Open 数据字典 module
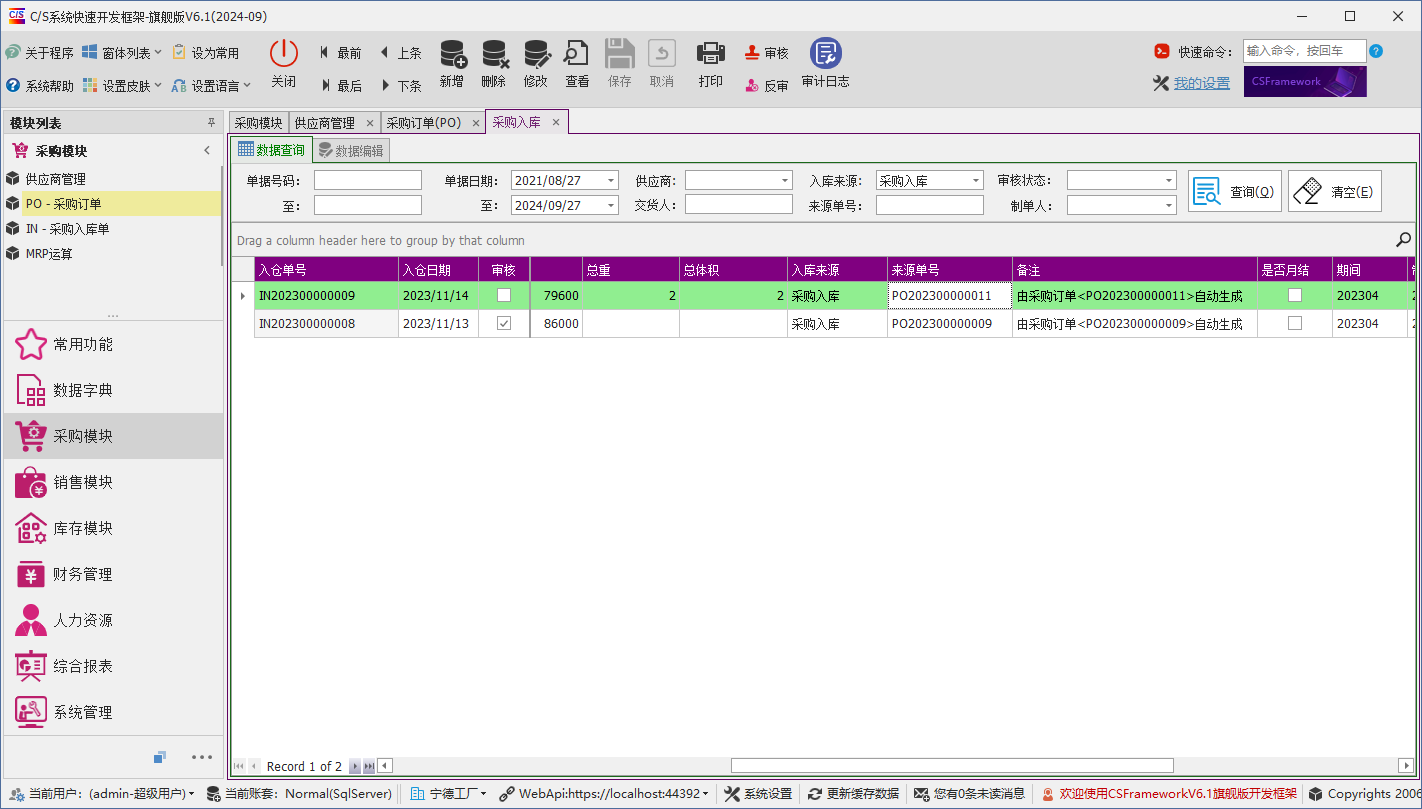 113,390
